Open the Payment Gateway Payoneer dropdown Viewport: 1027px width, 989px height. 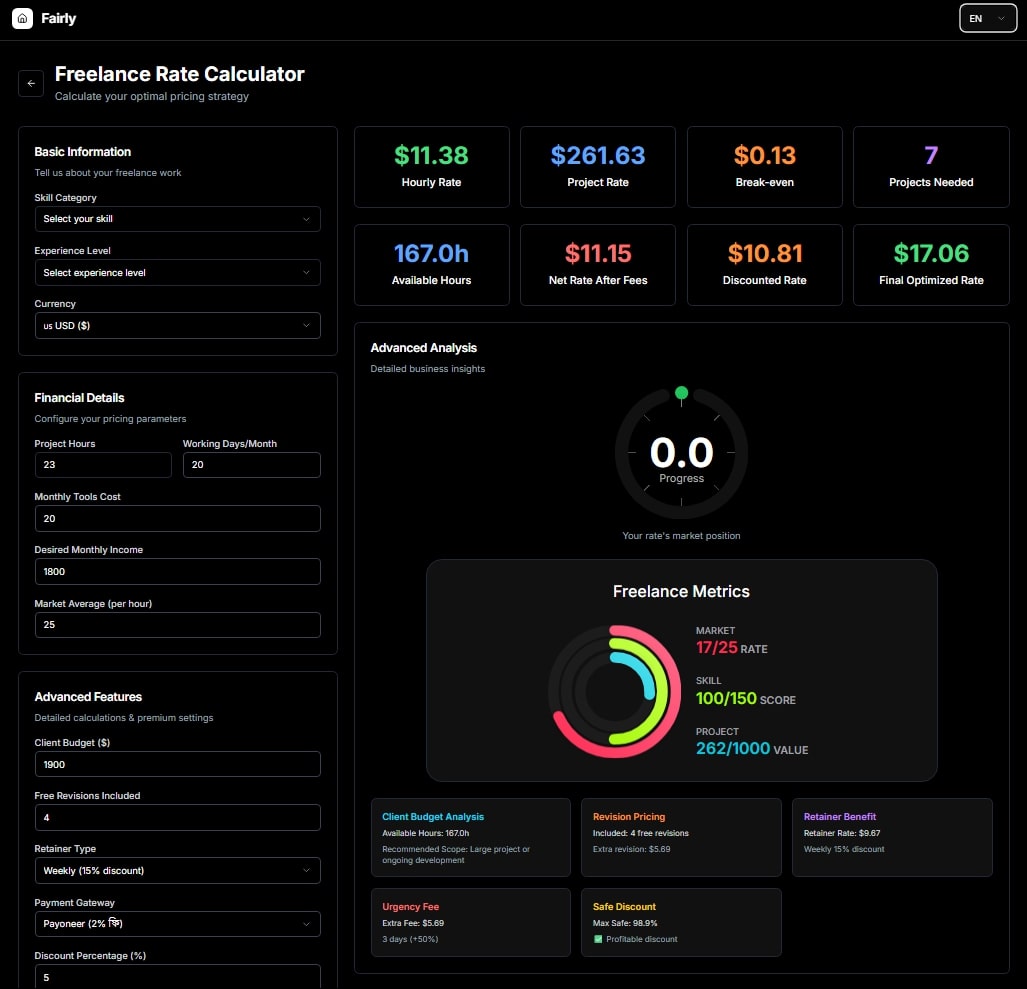coord(177,924)
